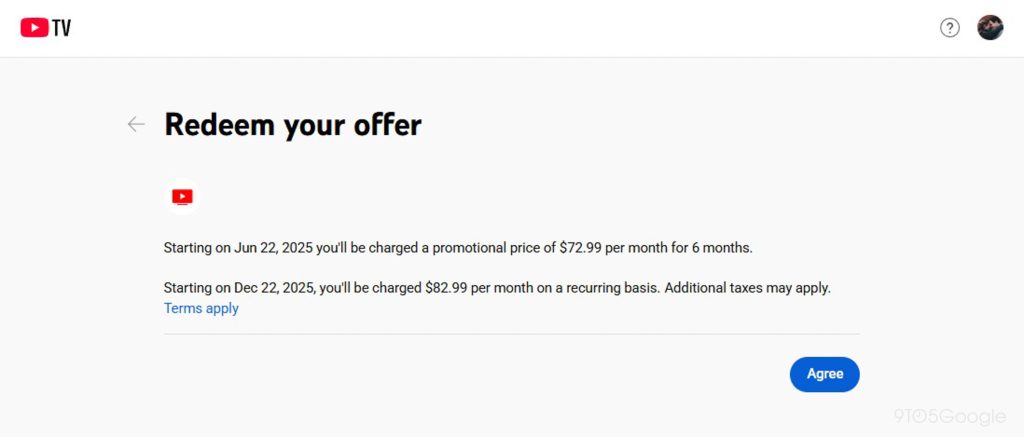
Task: Click the 9to5Google watermark
Action: pos(948,416)
